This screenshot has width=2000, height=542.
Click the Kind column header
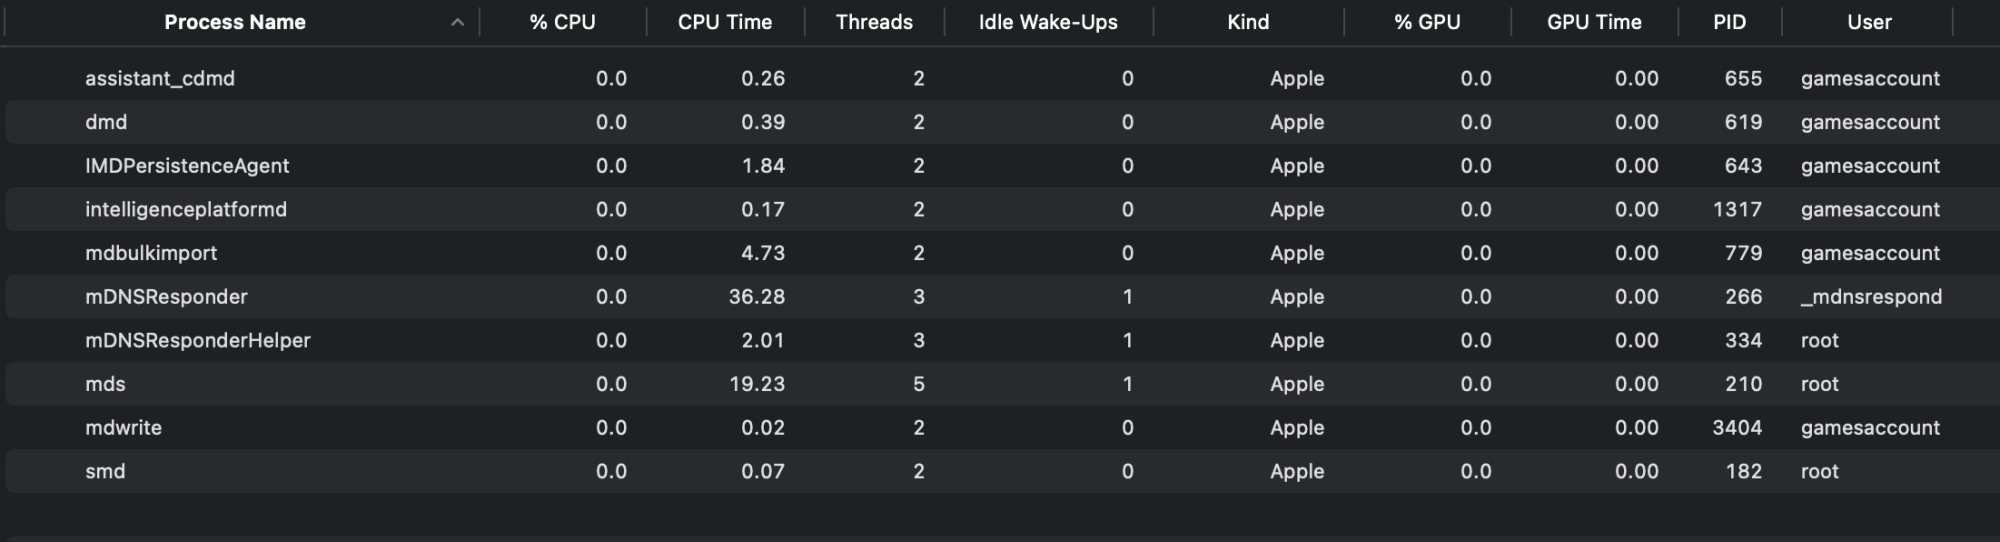[x=1247, y=22]
